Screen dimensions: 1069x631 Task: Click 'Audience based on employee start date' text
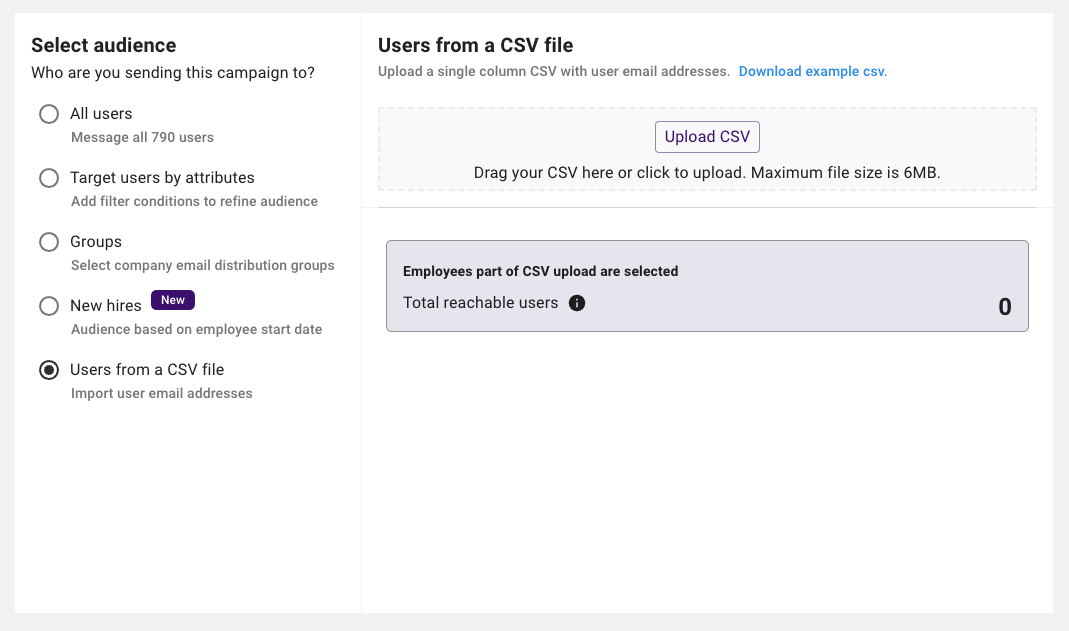(196, 329)
